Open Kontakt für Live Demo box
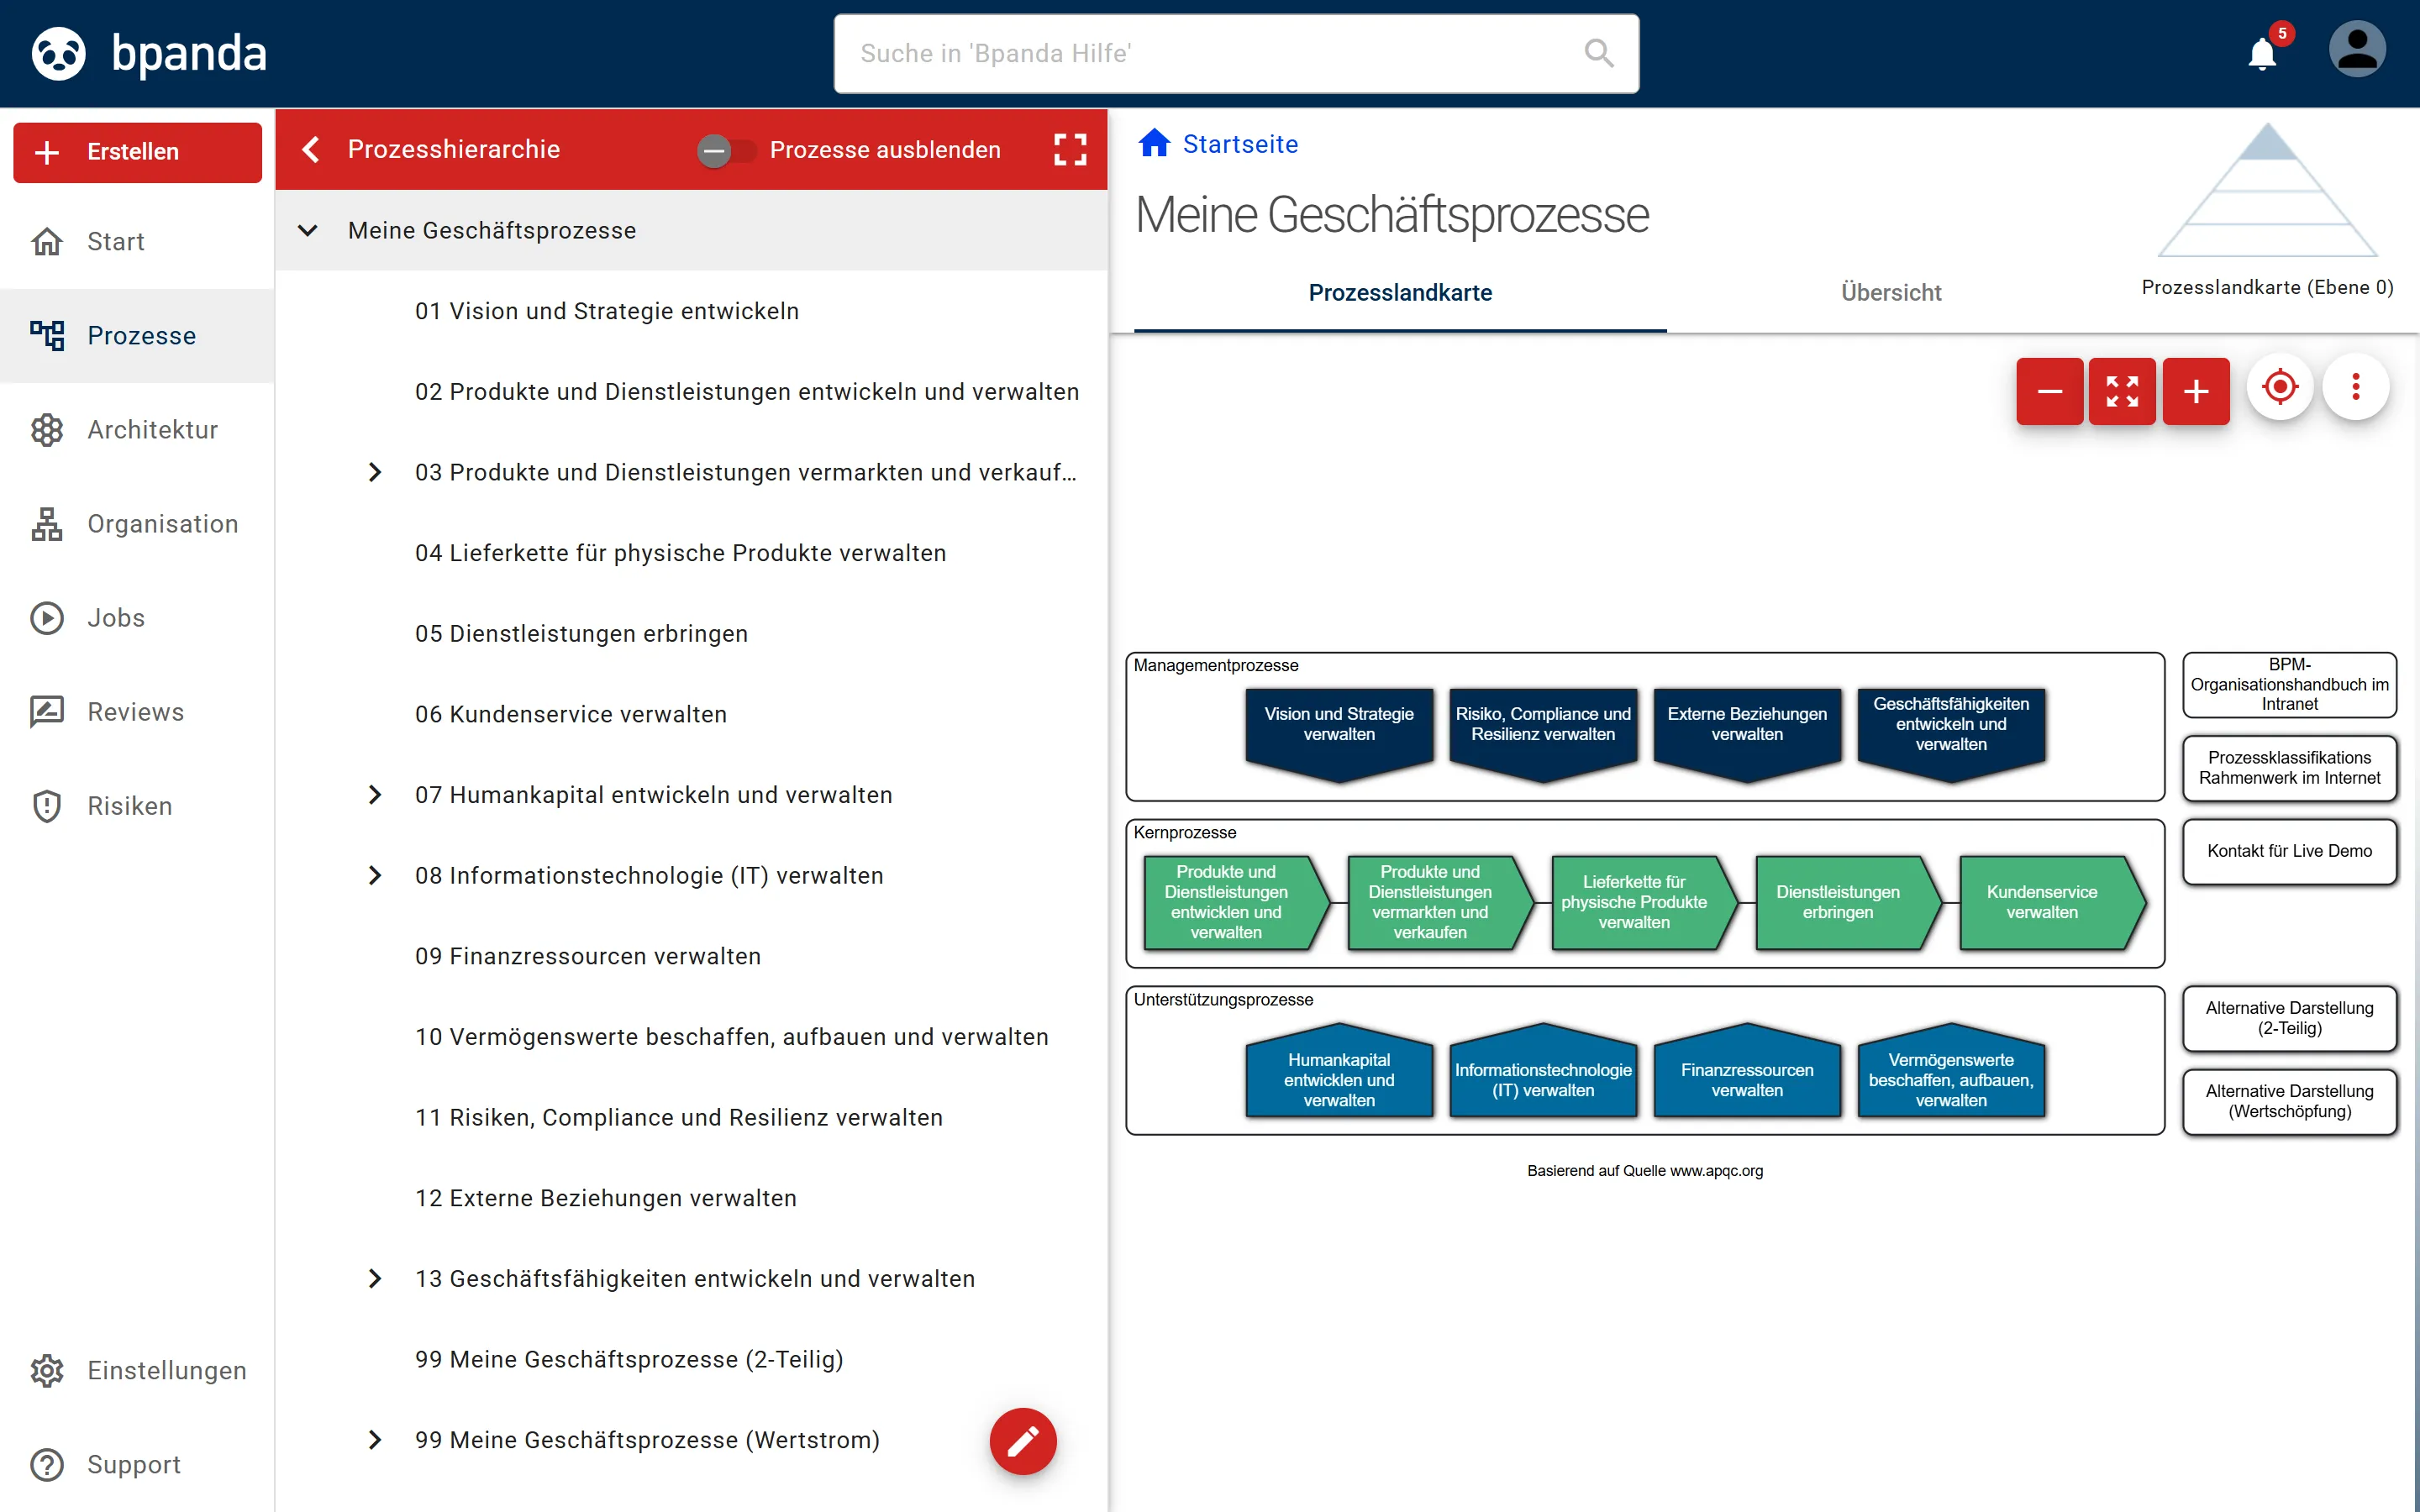 (2289, 851)
